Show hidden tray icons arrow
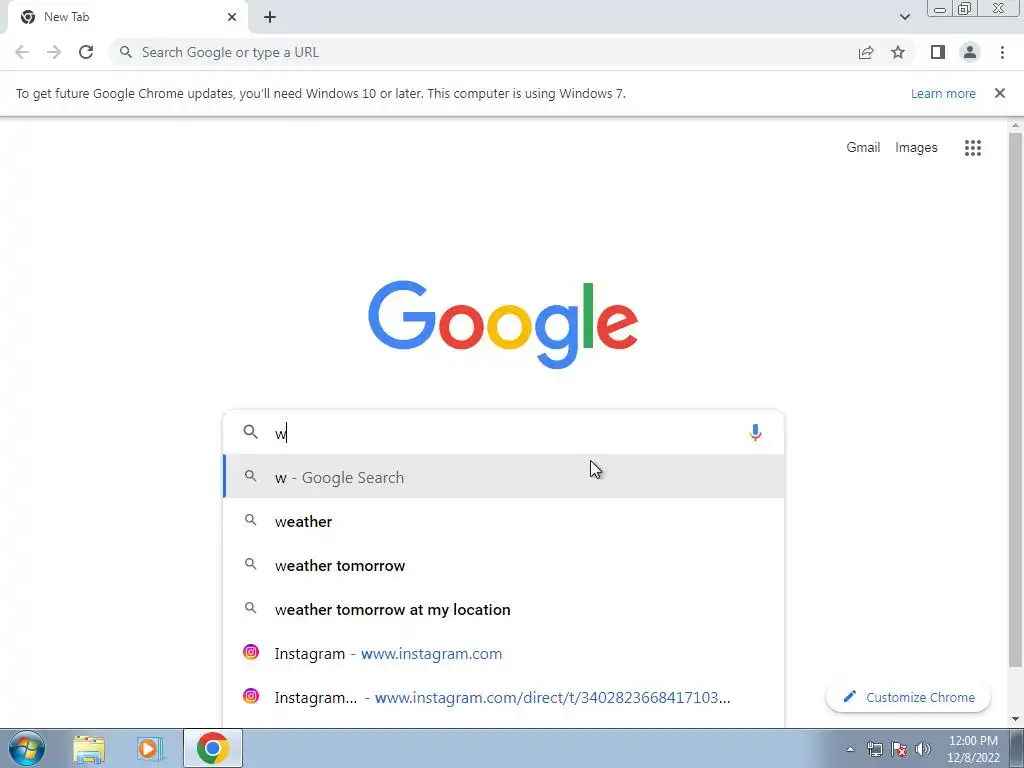The width and height of the screenshot is (1024, 768). [850, 749]
